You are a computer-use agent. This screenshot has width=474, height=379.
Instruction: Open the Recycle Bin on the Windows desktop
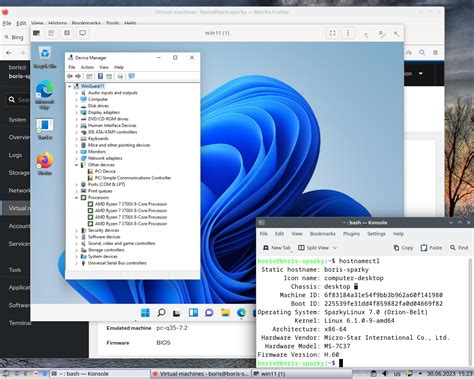click(x=45, y=57)
